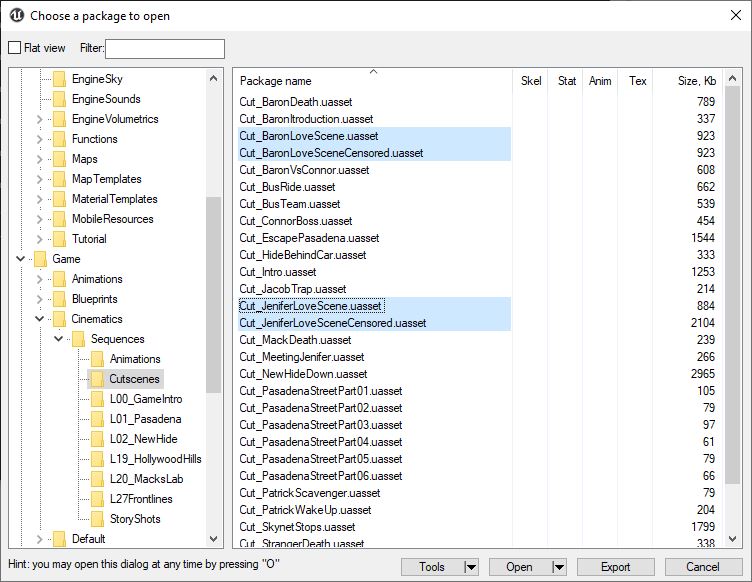Image resolution: width=752 pixels, height=582 pixels.
Task: Open the Tools button dropdown arrow
Action: tap(471, 567)
